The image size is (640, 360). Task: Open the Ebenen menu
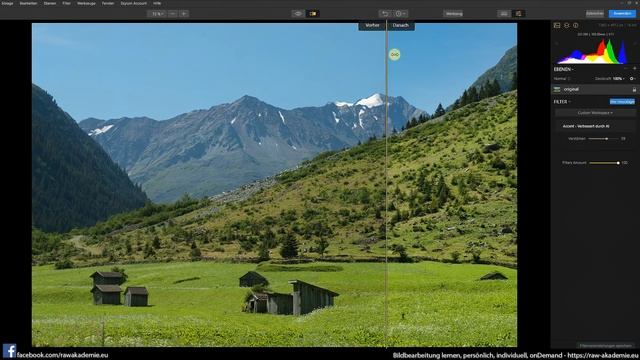[50, 3]
